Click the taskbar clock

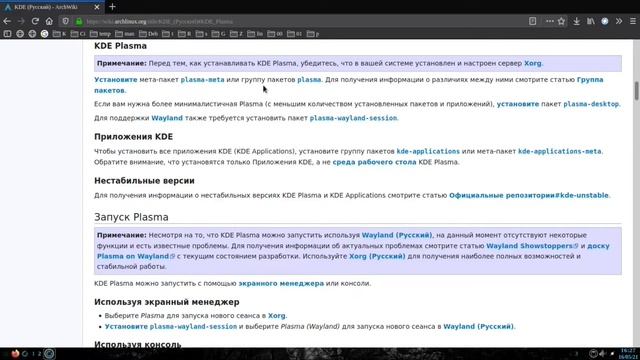[x=627, y=353]
